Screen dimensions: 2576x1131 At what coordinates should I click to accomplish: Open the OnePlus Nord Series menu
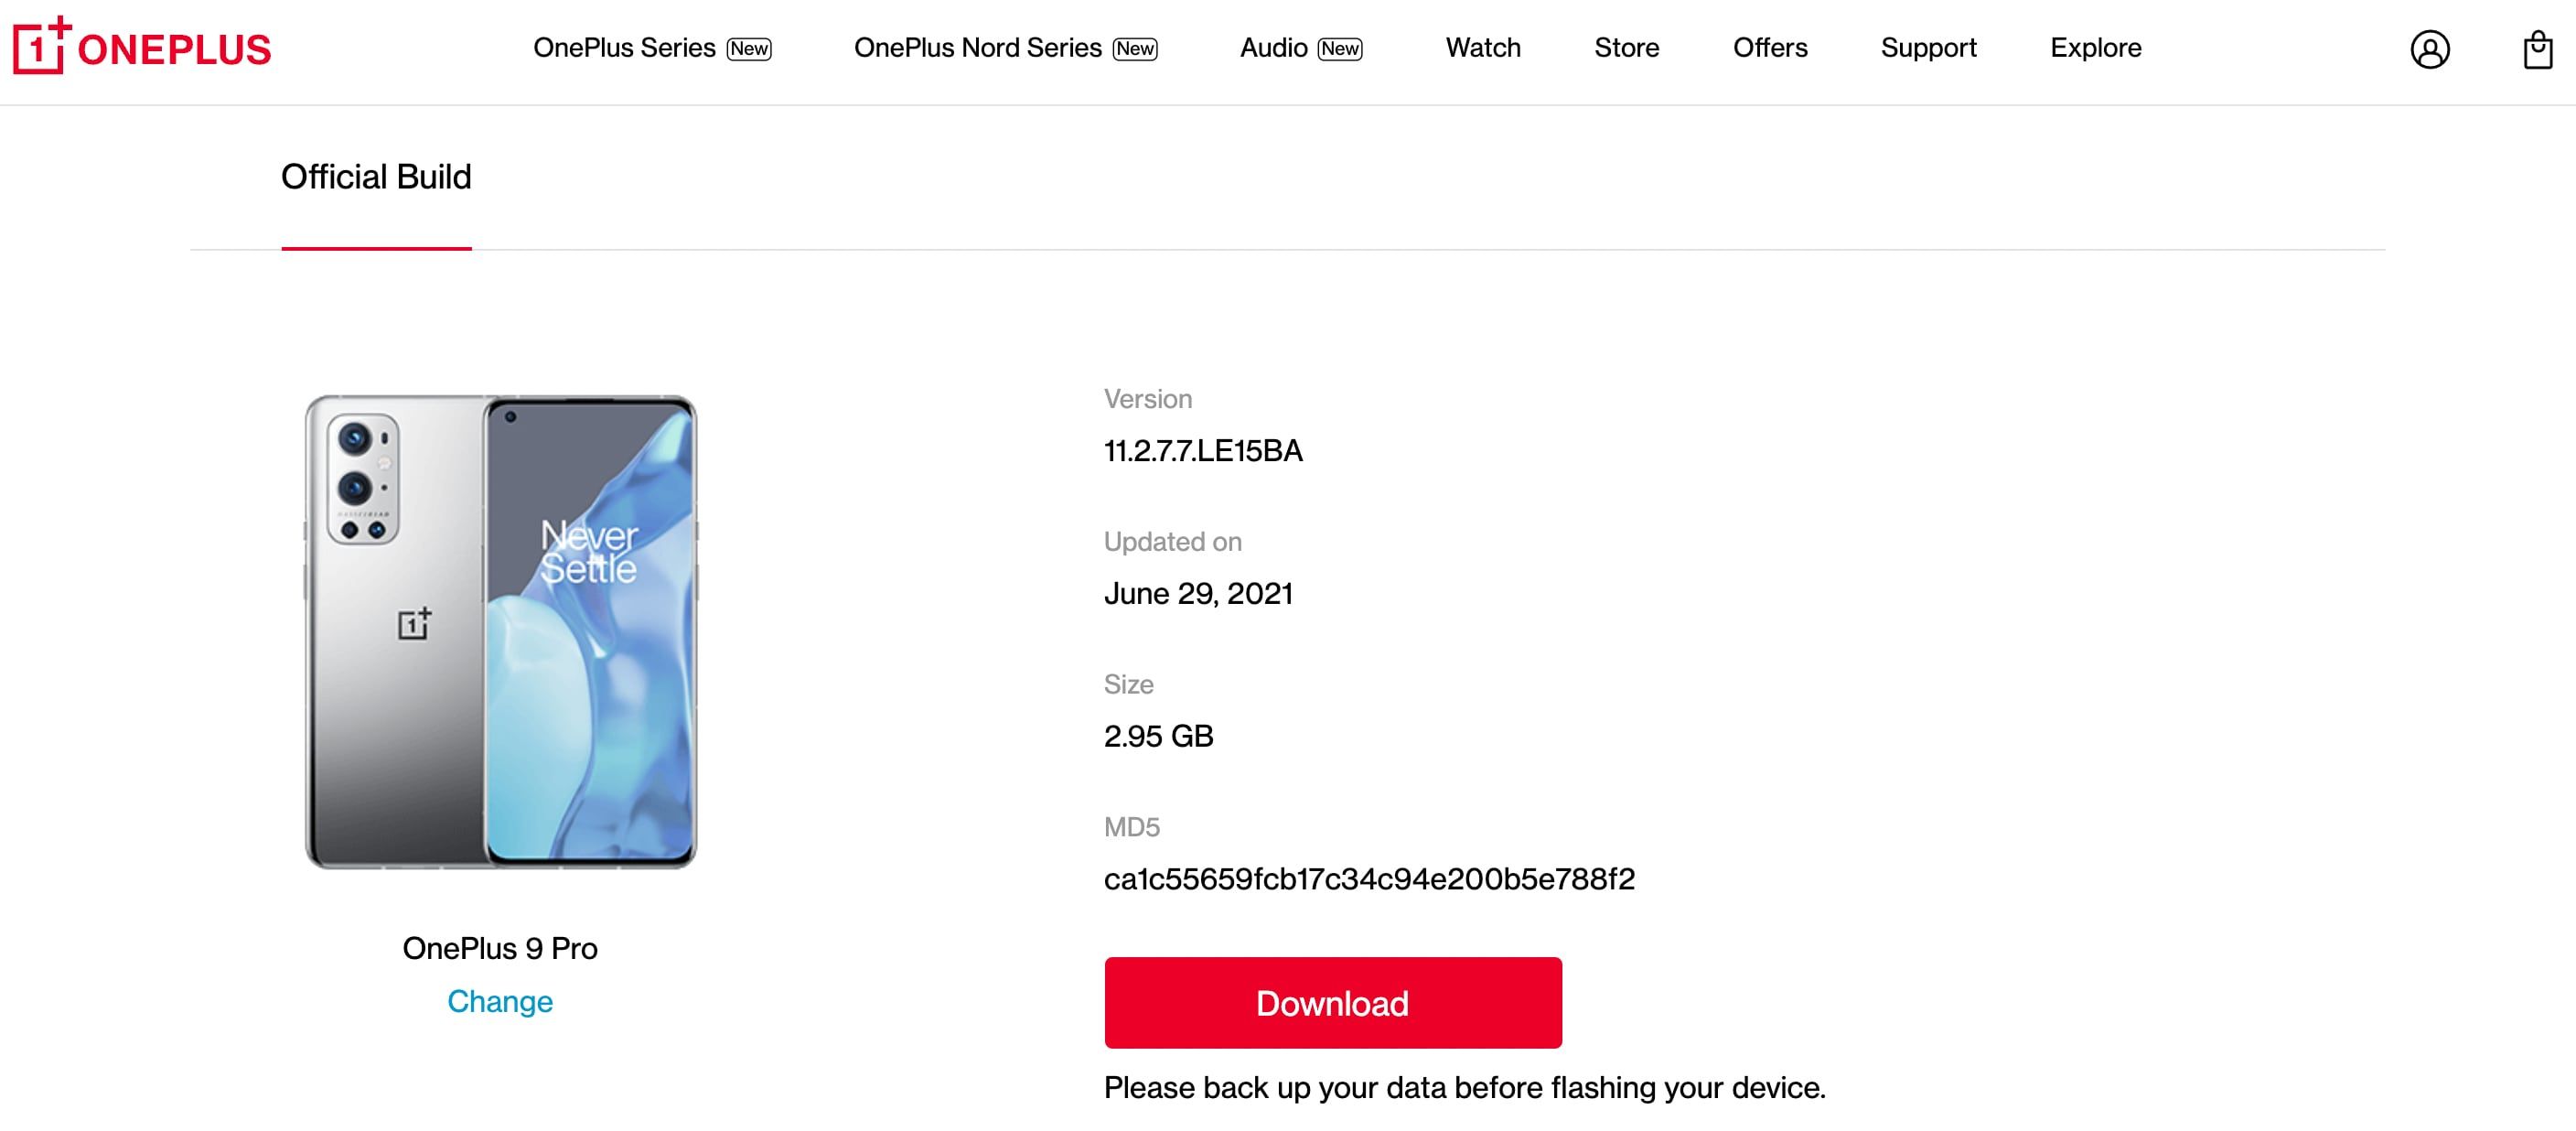point(980,47)
